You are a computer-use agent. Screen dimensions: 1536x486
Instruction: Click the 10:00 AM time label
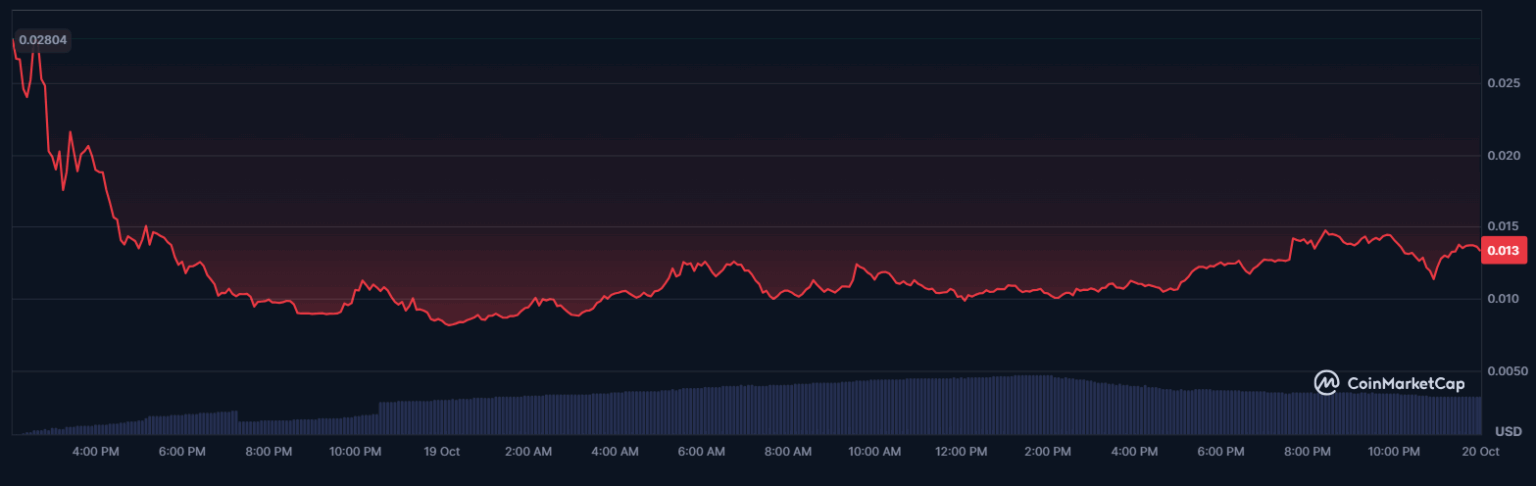[874, 452]
